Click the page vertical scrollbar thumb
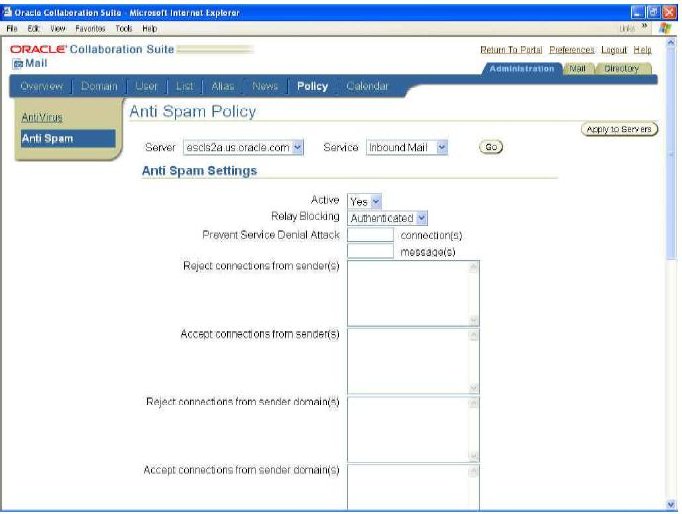The width and height of the screenshot is (682, 514). 671,154
